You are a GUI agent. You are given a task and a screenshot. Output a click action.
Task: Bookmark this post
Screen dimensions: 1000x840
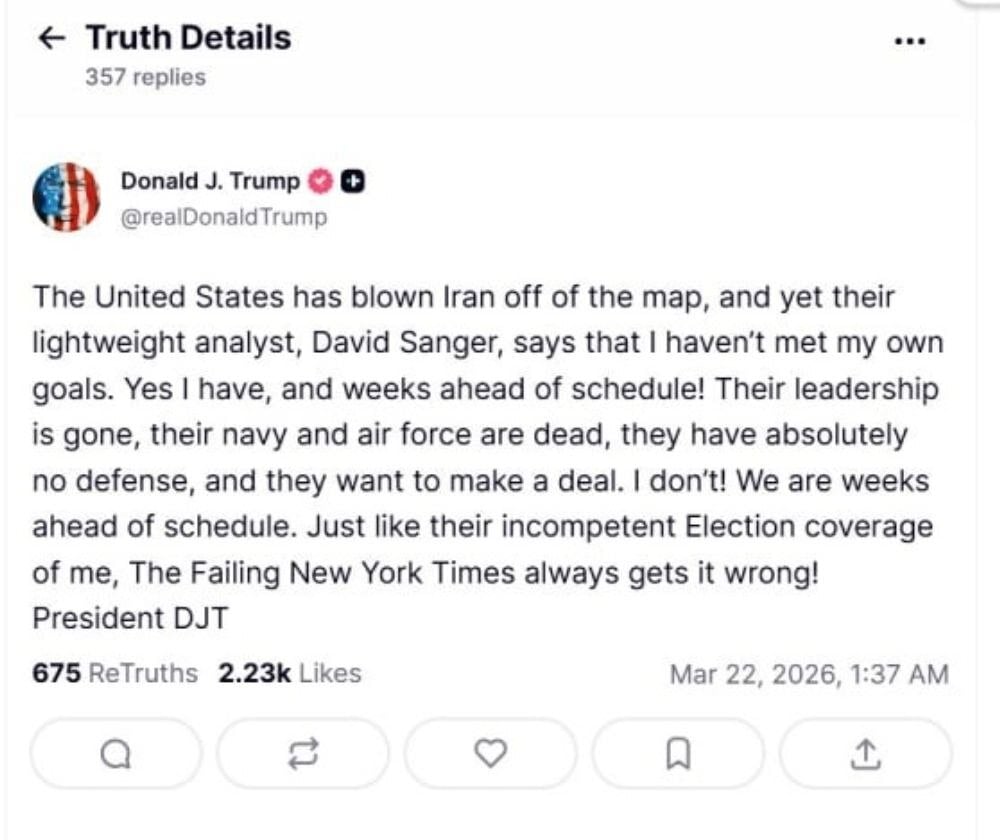click(x=678, y=754)
